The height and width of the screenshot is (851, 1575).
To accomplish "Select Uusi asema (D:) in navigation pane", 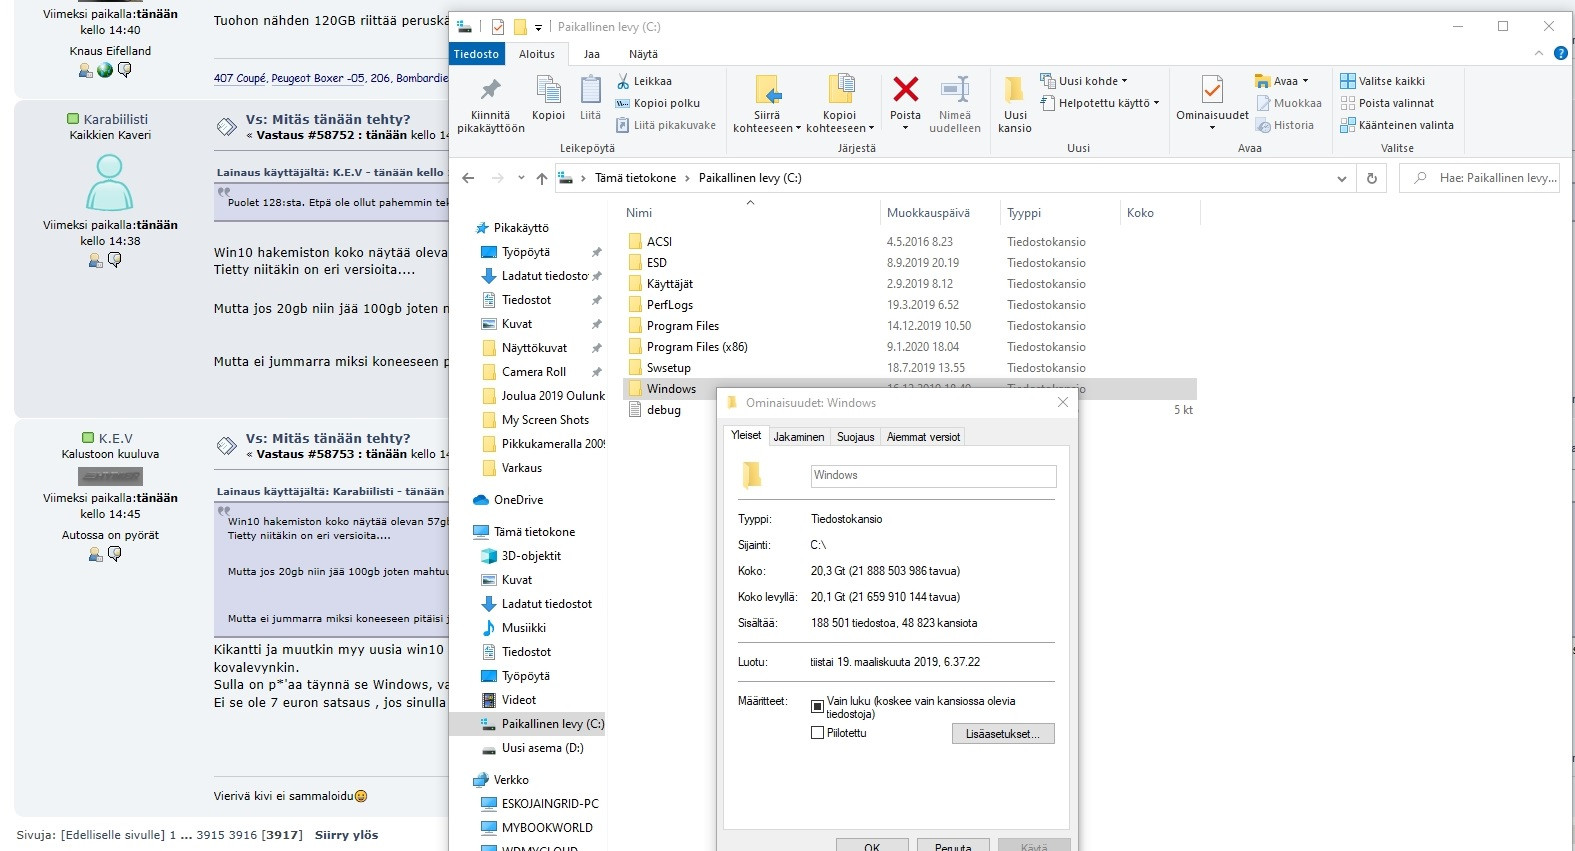I will [x=542, y=748].
